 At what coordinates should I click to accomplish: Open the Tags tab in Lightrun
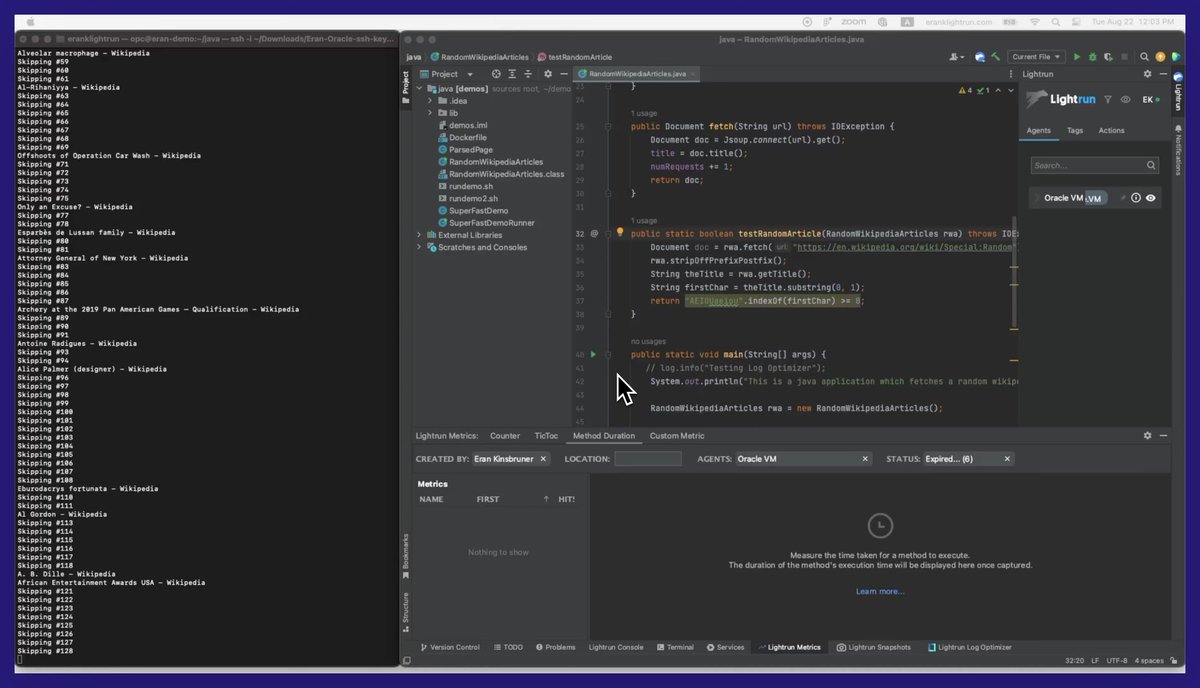coord(1075,131)
